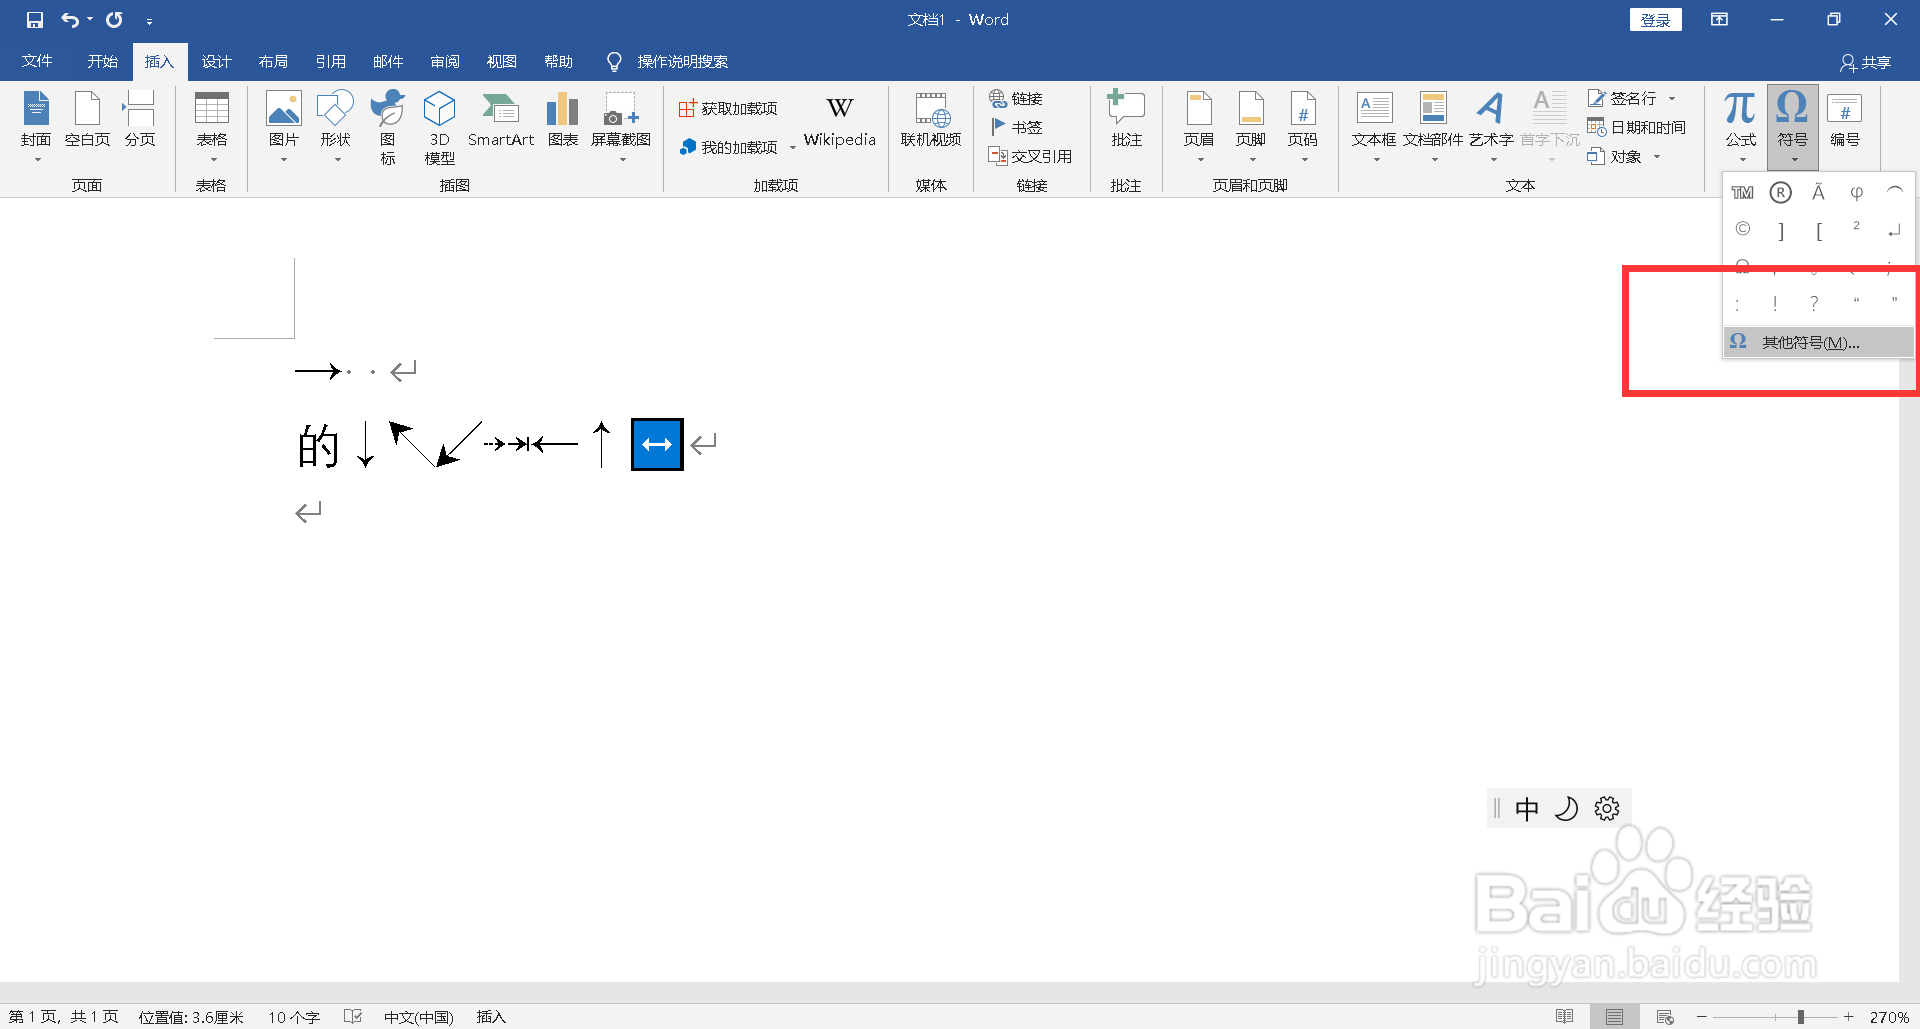The height and width of the screenshot is (1029, 1920).
Task: Insert the registered ® symbol
Action: click(x=1780, y=193)
